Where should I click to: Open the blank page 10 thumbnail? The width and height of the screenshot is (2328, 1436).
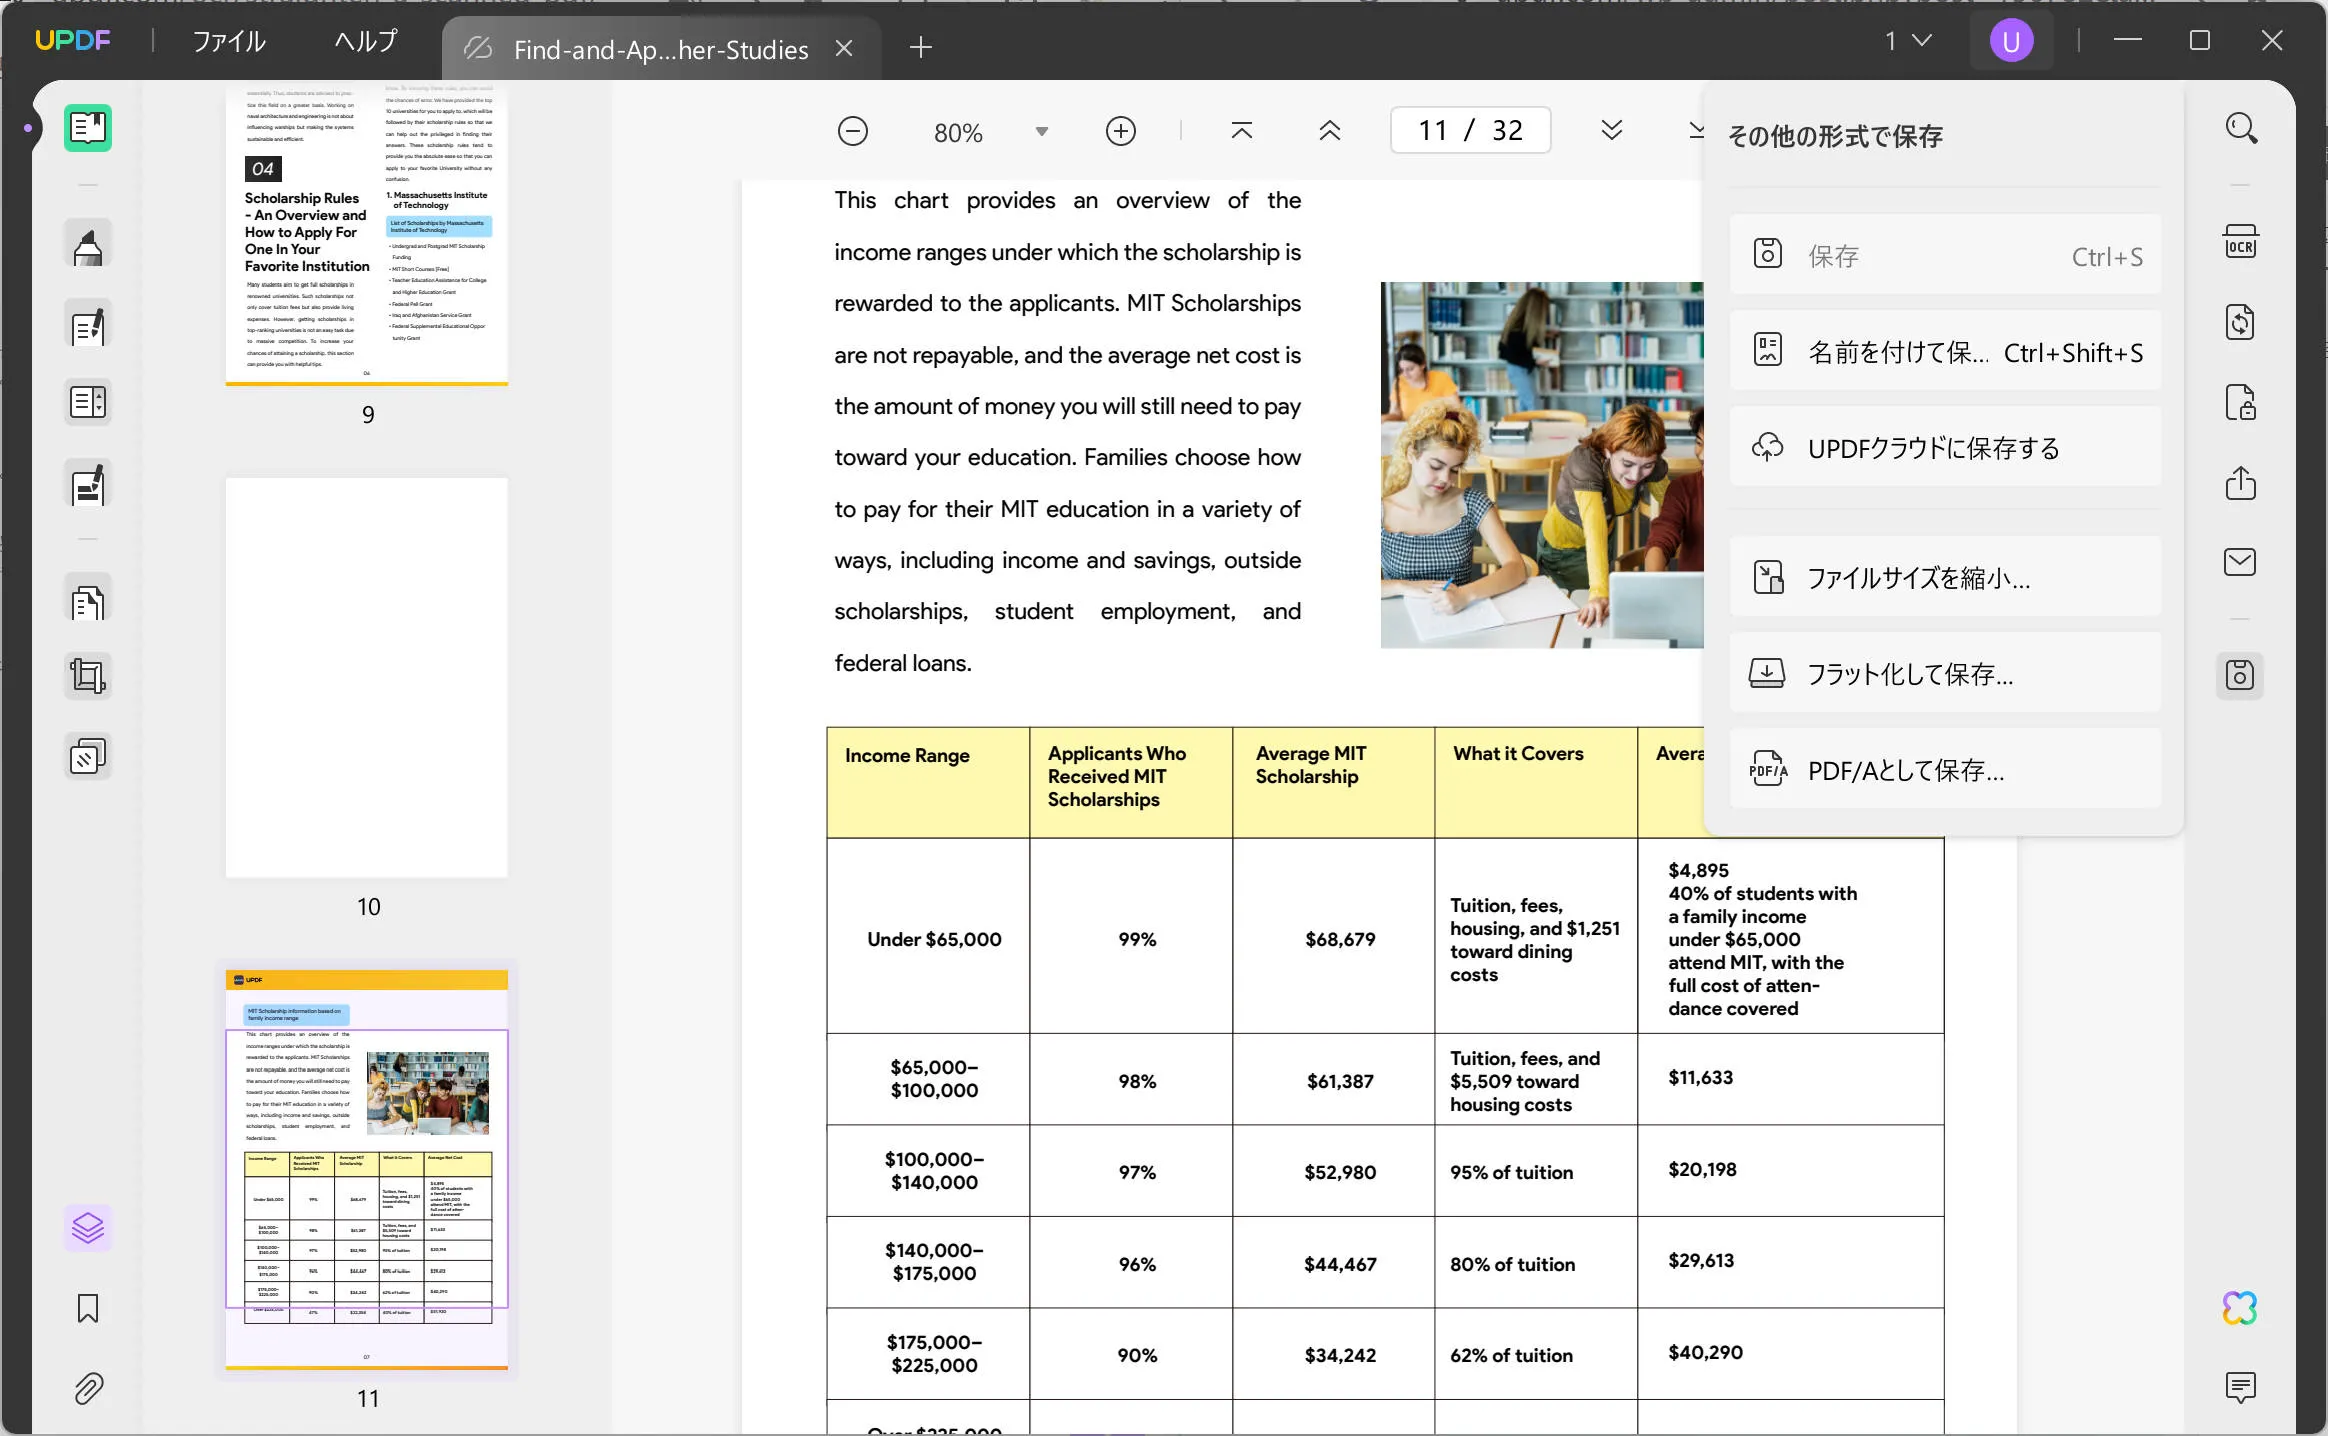tap(367, 677)
